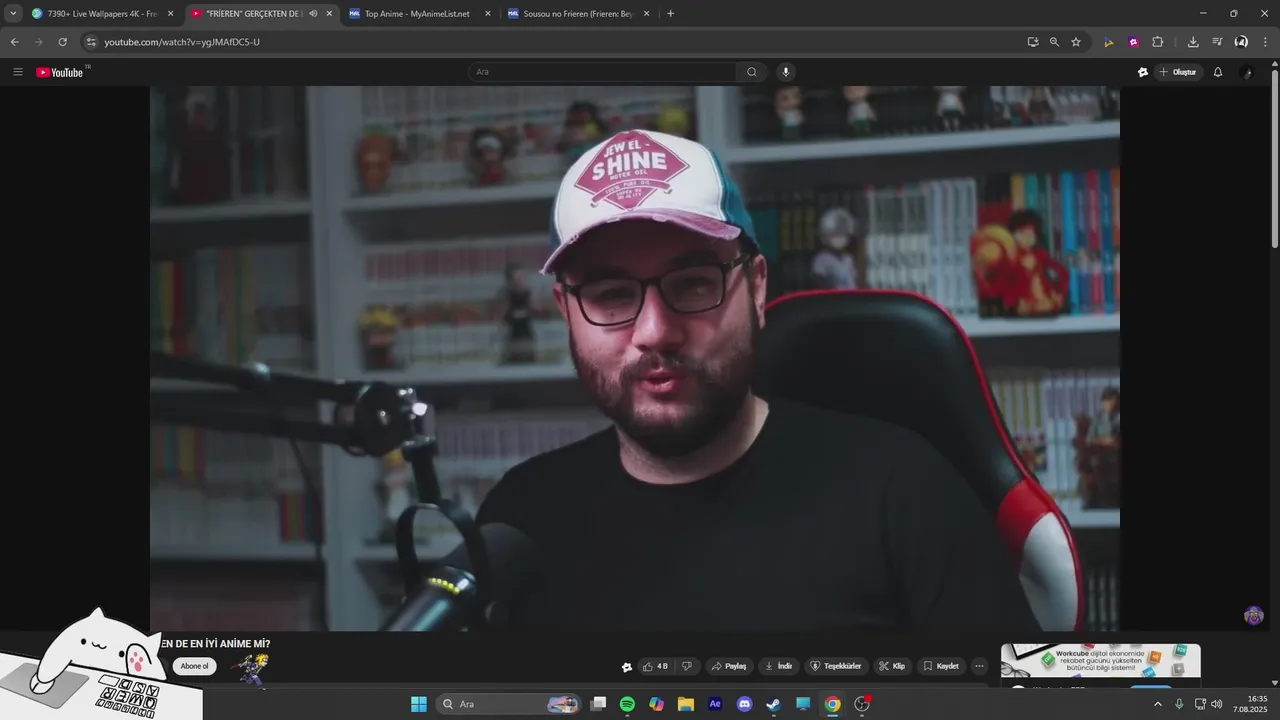1280x720 pixels.
Task: Subscribe with the Abone ol button
Action: click(x=195, y=666)
